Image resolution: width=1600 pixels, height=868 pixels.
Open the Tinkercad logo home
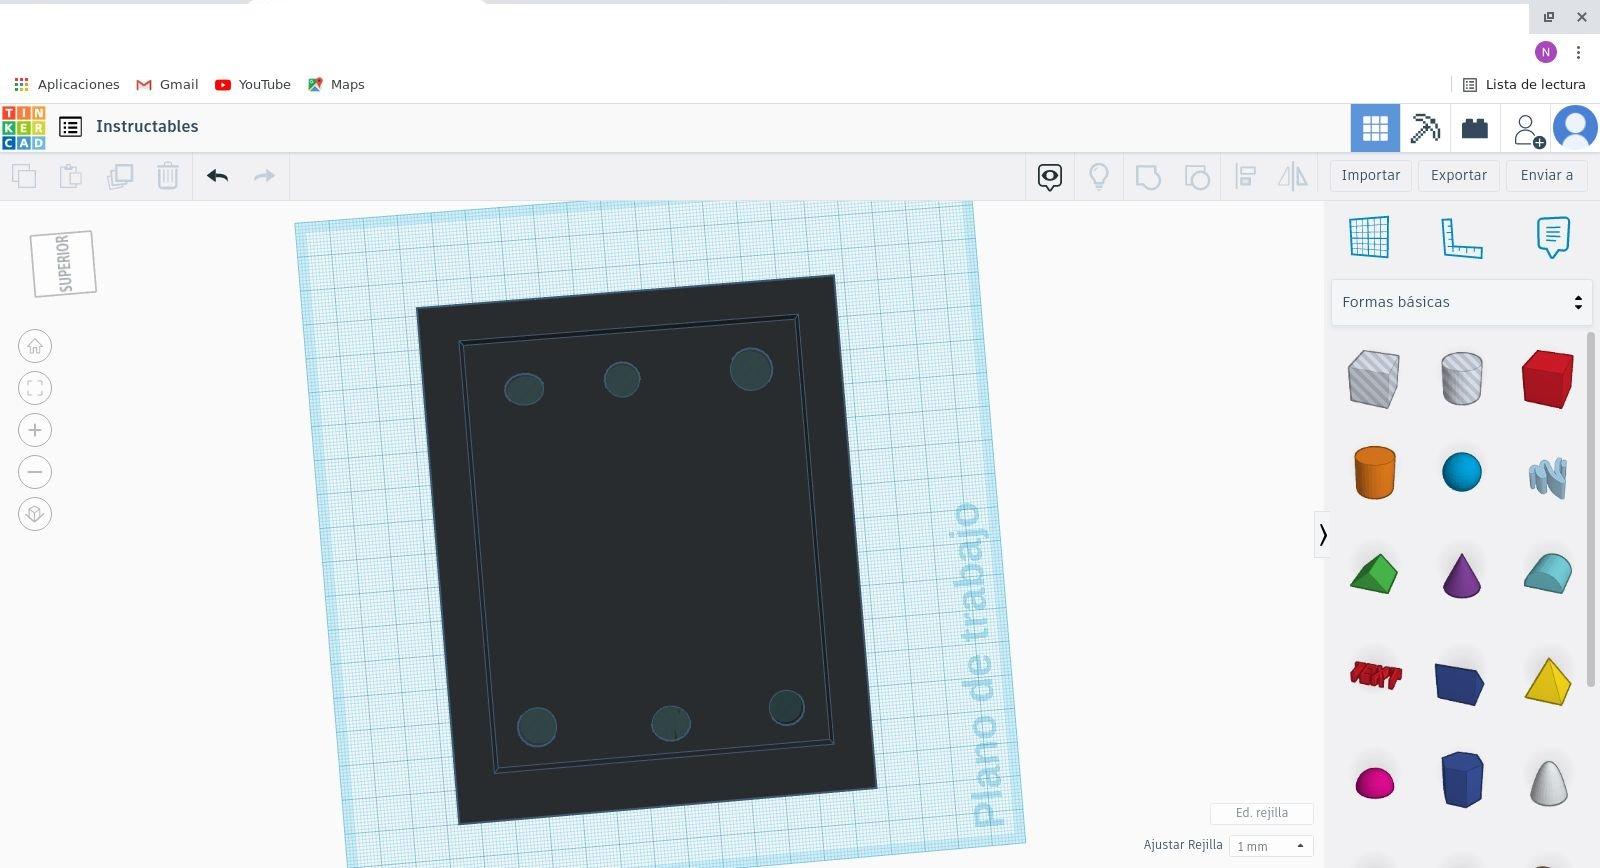tap(23, 127)
